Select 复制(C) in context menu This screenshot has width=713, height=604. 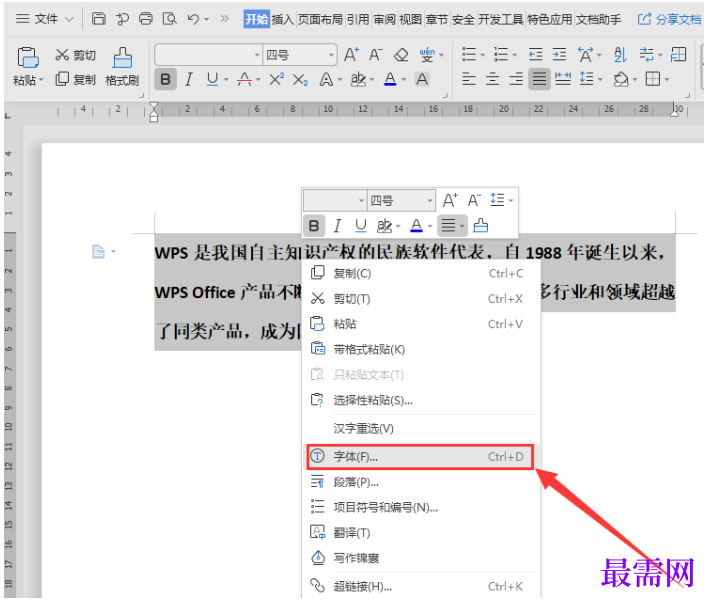pos(420,273)
